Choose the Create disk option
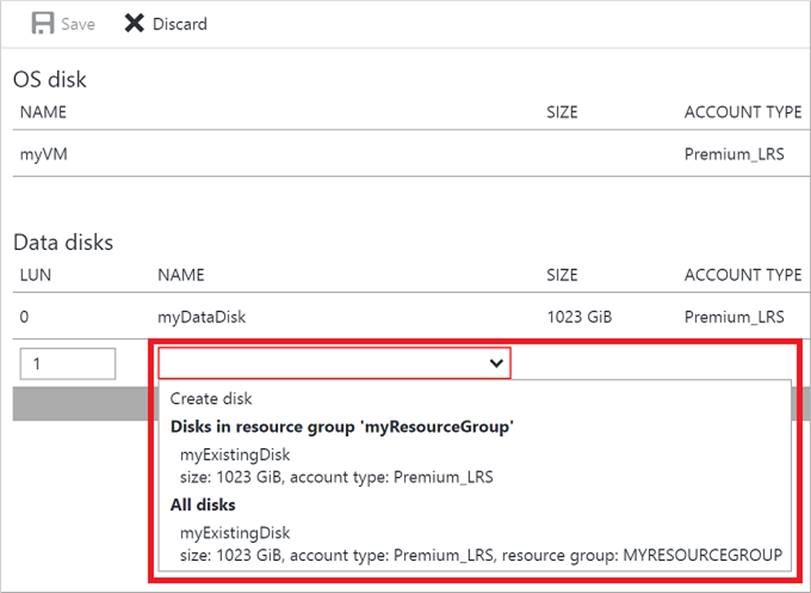This screenshot has width=811, height=593. pyautogui.click(x=211, y=398)
